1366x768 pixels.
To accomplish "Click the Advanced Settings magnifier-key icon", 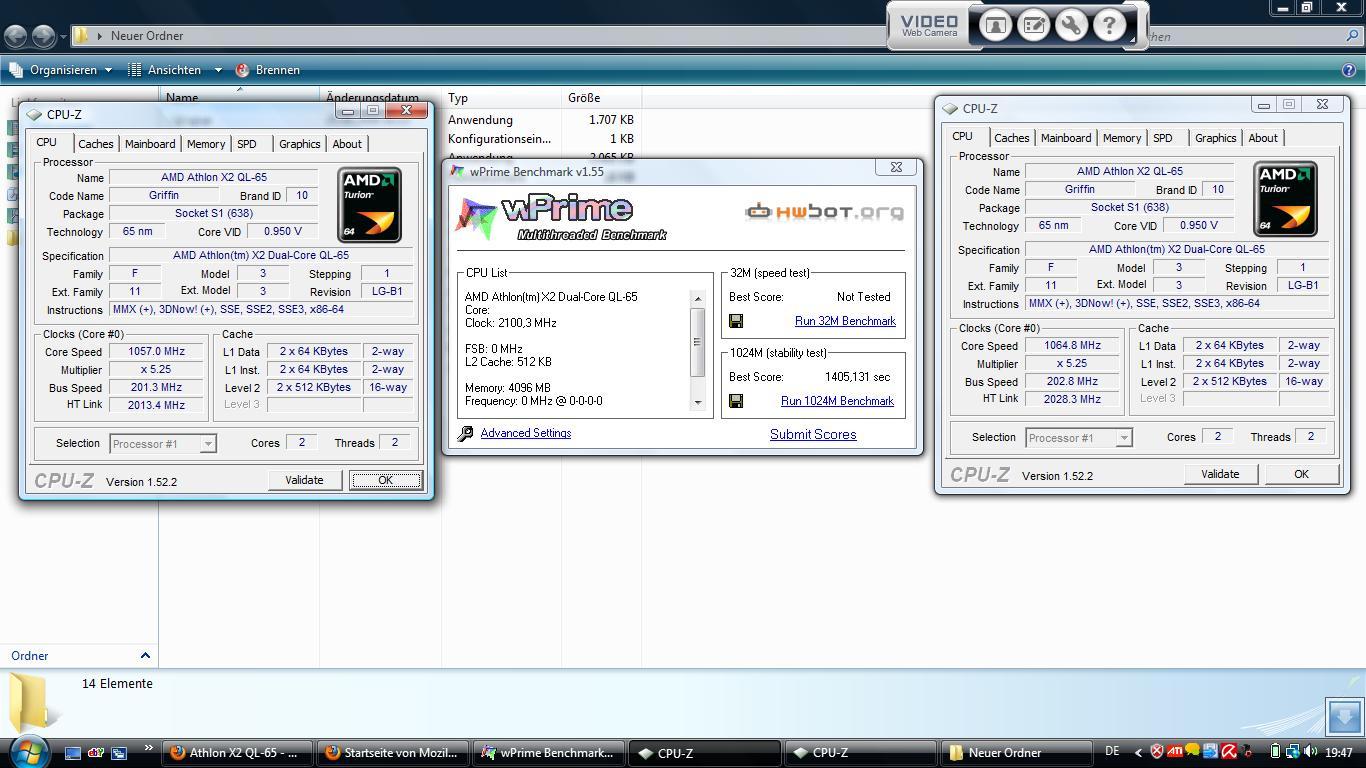I will pos(465,434).
